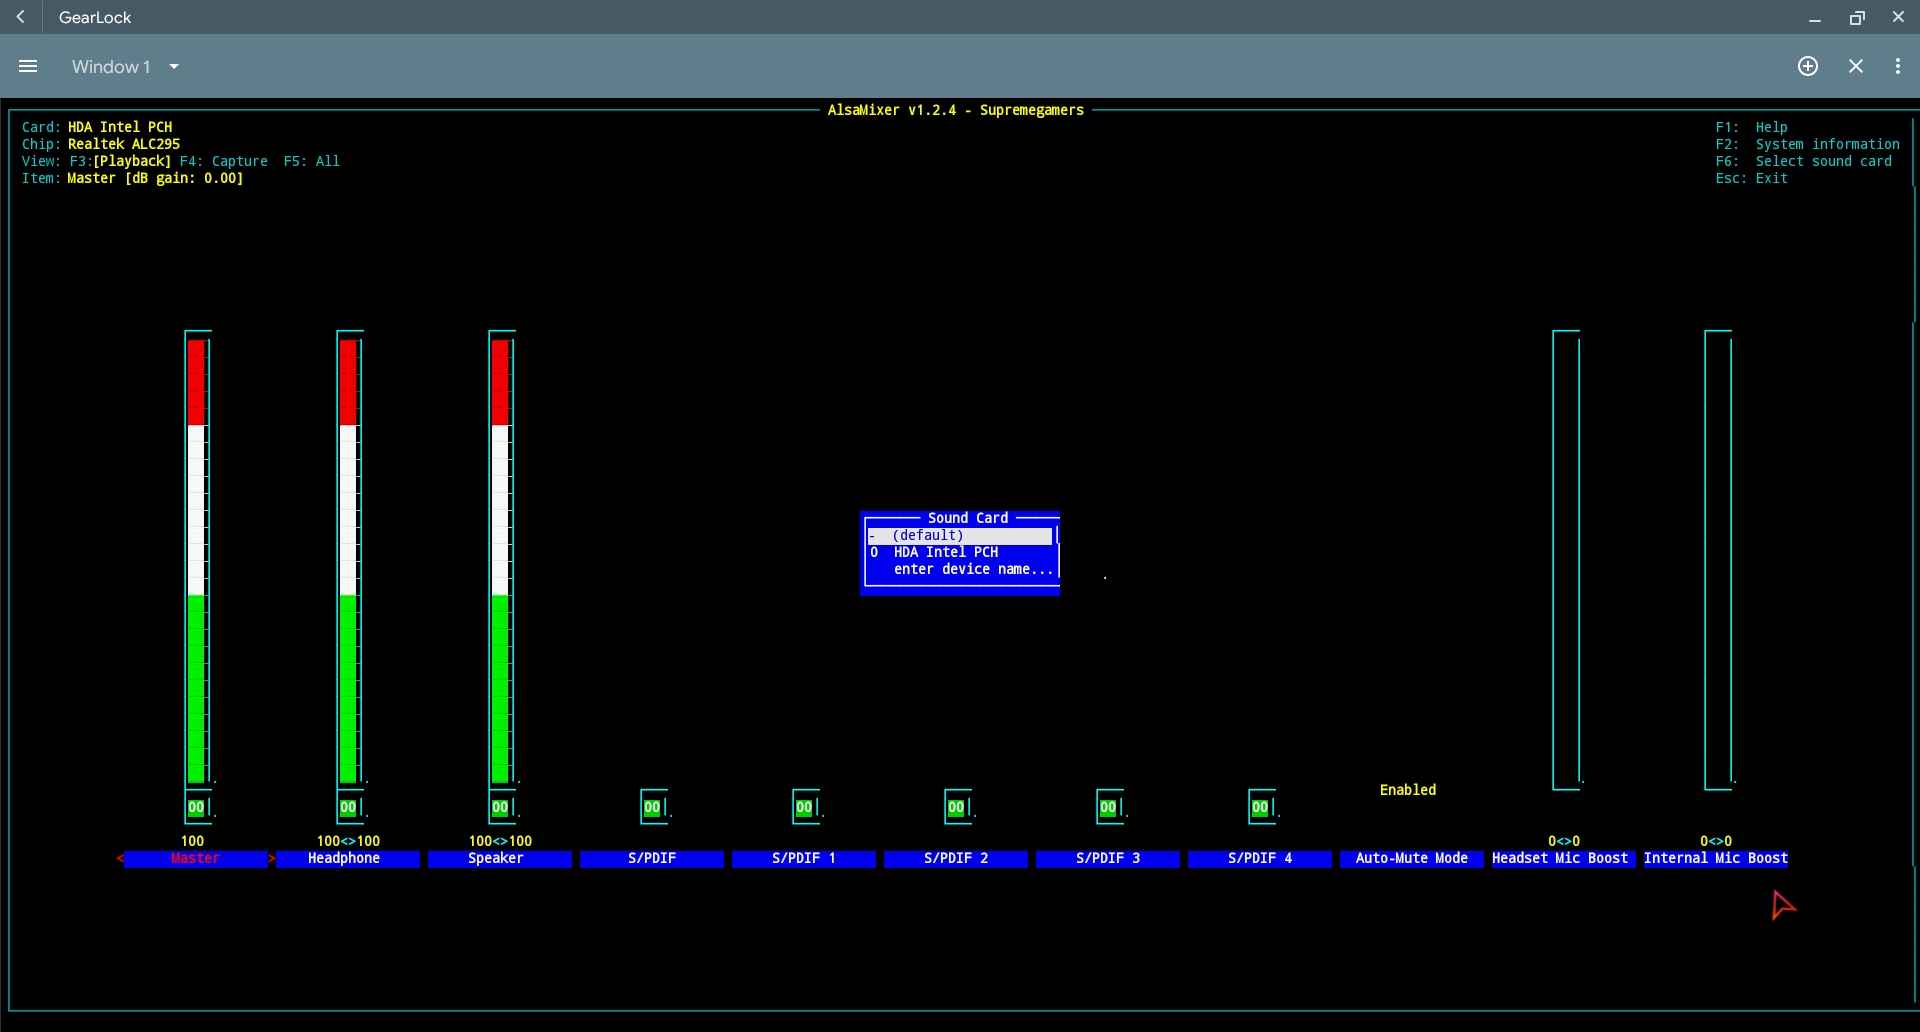Select the Internal Mic Boost channel
The width and height of the screenshot is (1920, 1032).
click(x=1715, y=858)
